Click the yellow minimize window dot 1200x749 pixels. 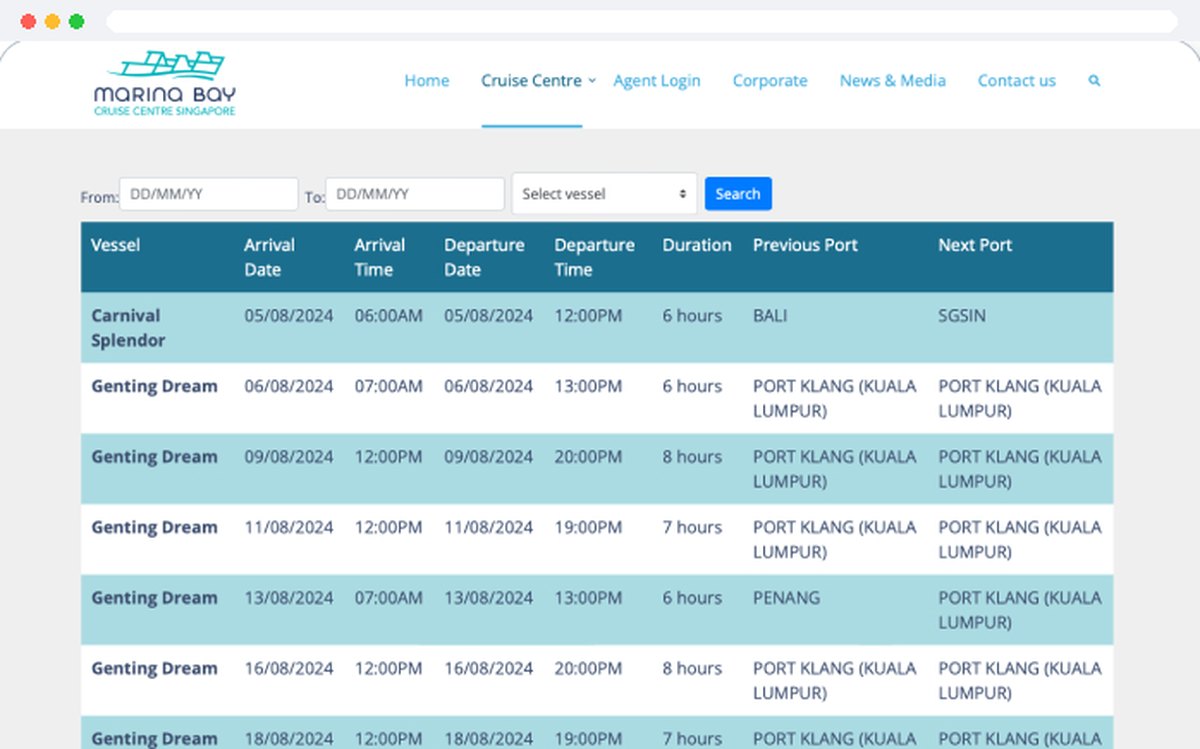pyautogui.click(x=52, y=21)
